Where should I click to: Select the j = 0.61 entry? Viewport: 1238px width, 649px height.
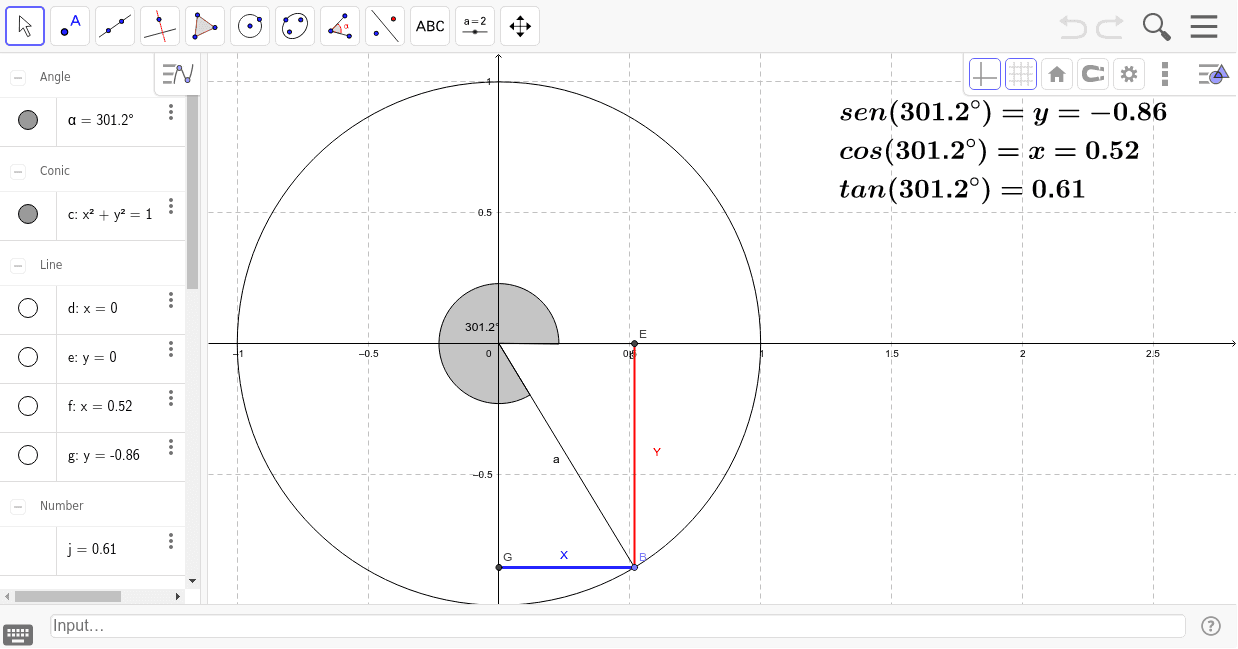pos(92,549)
